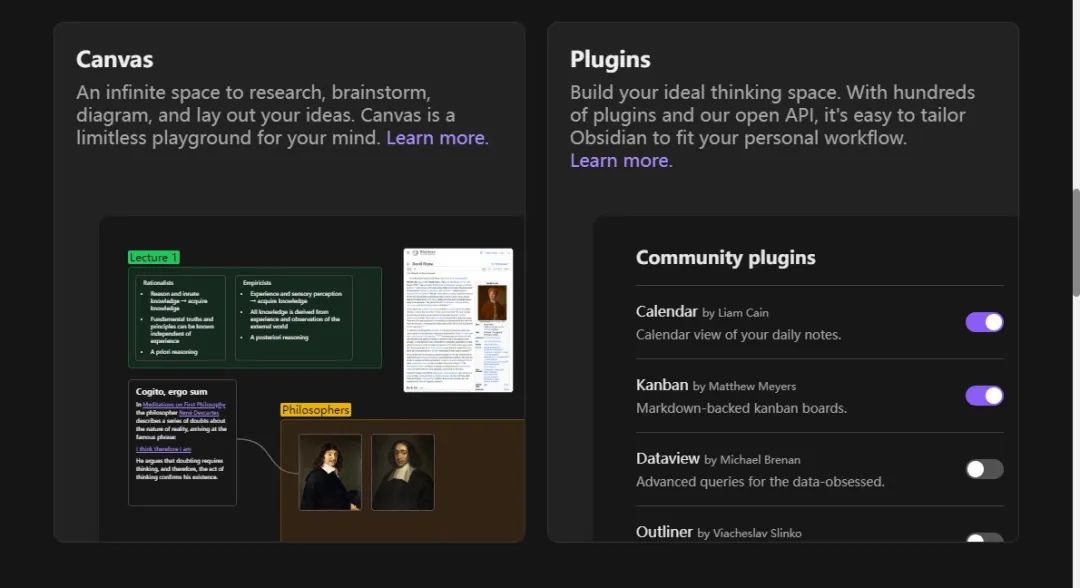Click author text by Liam Cain

tap(736, 313)
